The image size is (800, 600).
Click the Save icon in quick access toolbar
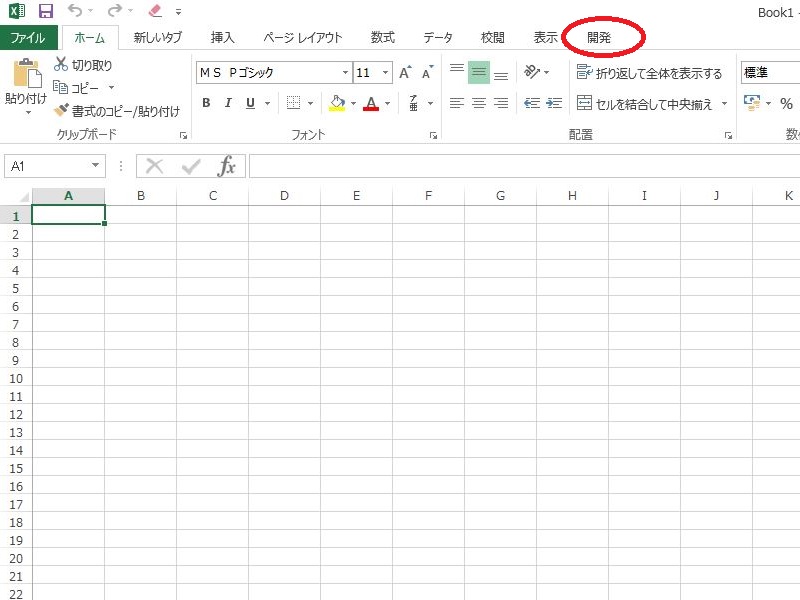pos(45,12)
